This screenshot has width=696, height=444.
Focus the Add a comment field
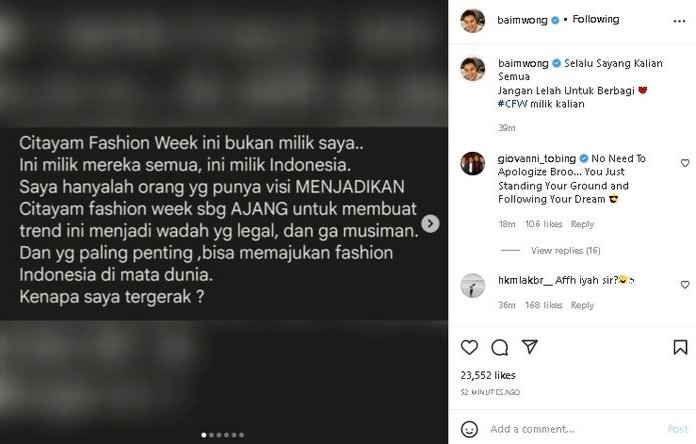pos(575,429)
